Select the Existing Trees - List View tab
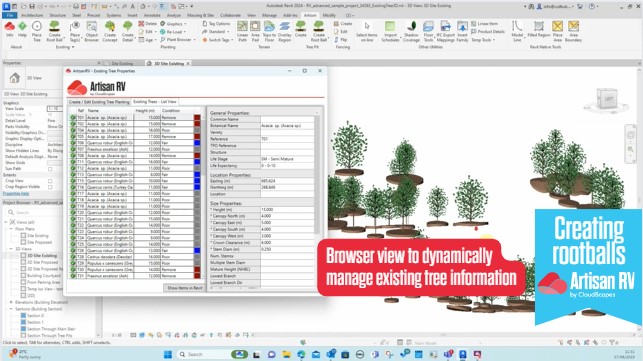Screen dimensions: 643x361 tap(155, 102)
